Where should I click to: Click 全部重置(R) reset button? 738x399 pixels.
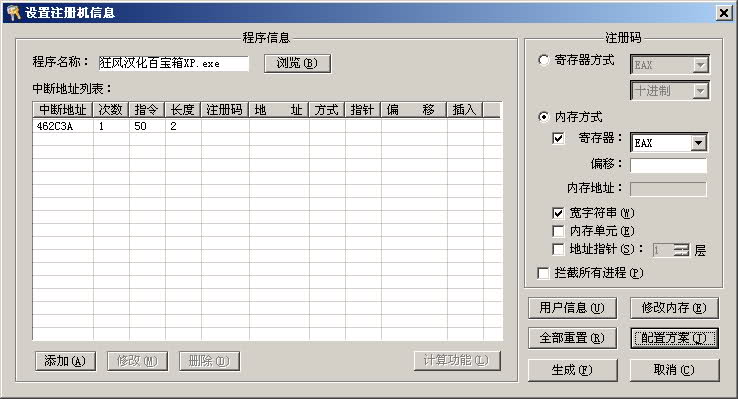[x=572, y=338]
